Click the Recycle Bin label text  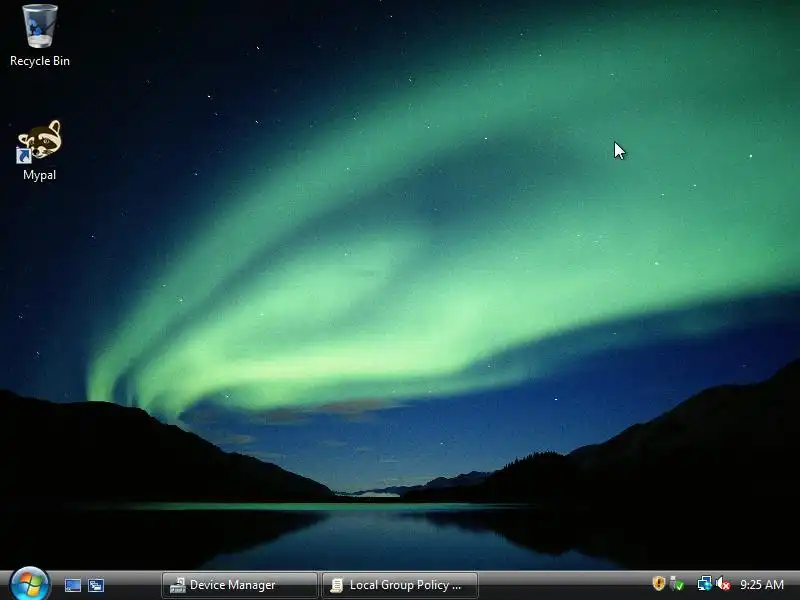40,61
